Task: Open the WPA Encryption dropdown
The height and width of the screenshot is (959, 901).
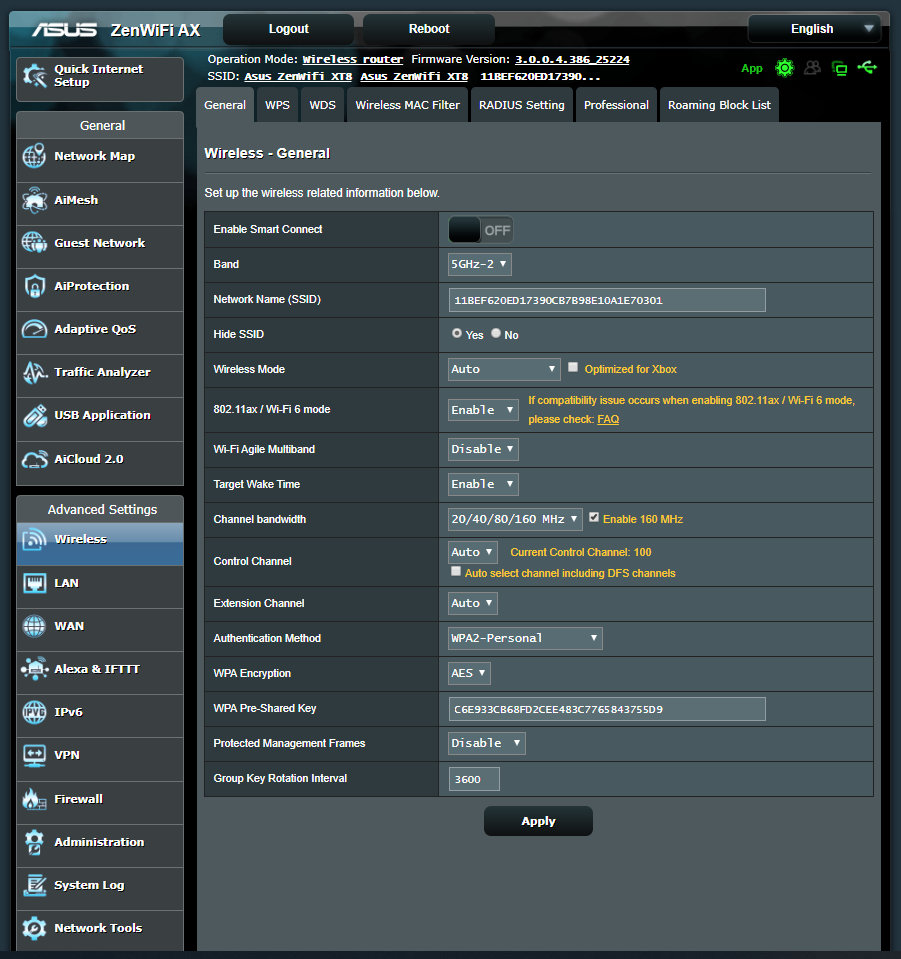Action: click(x=469, y=673)
